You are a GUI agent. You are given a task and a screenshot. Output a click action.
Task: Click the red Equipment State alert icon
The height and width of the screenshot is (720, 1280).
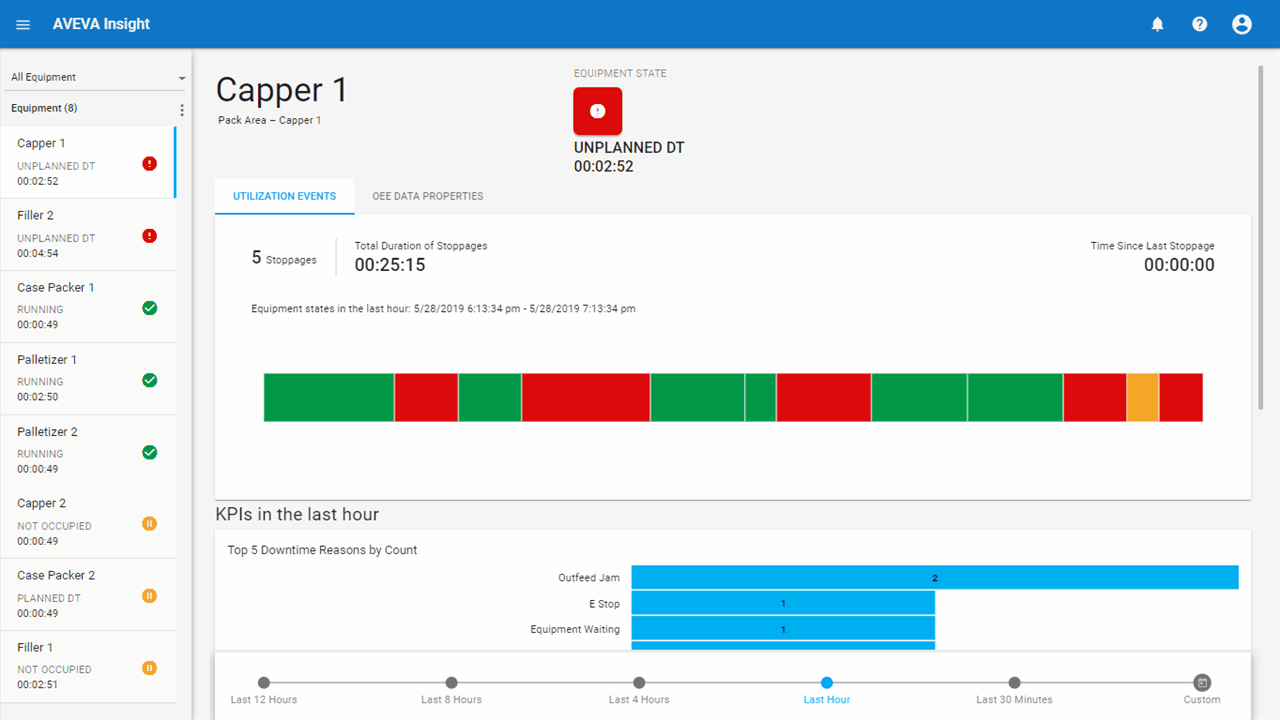(x=597, y=111)
